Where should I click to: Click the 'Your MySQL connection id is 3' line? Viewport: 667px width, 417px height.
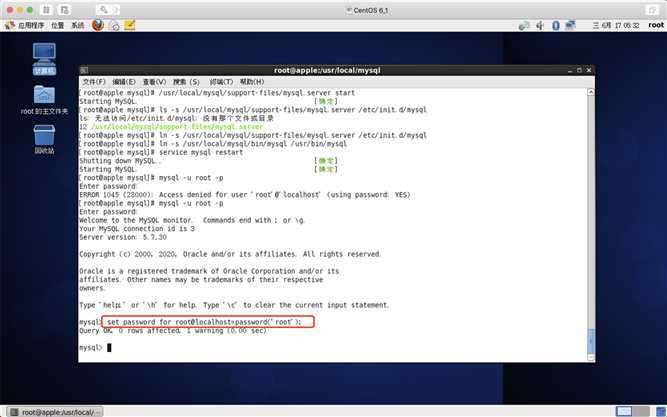click(x=137, y=228)
